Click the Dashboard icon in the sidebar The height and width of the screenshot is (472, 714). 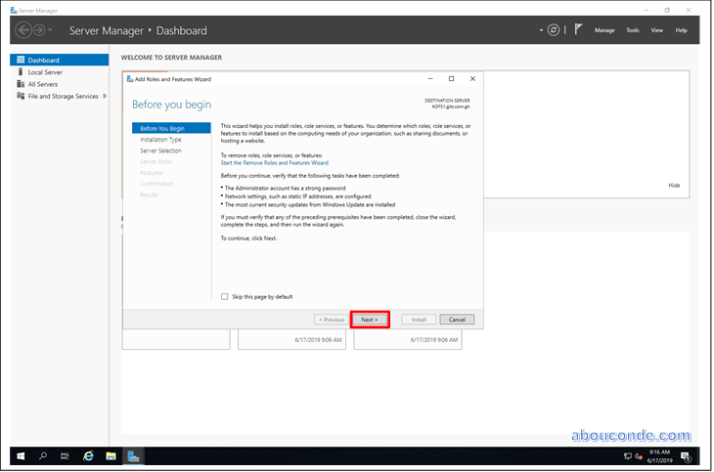coord(20,60)
